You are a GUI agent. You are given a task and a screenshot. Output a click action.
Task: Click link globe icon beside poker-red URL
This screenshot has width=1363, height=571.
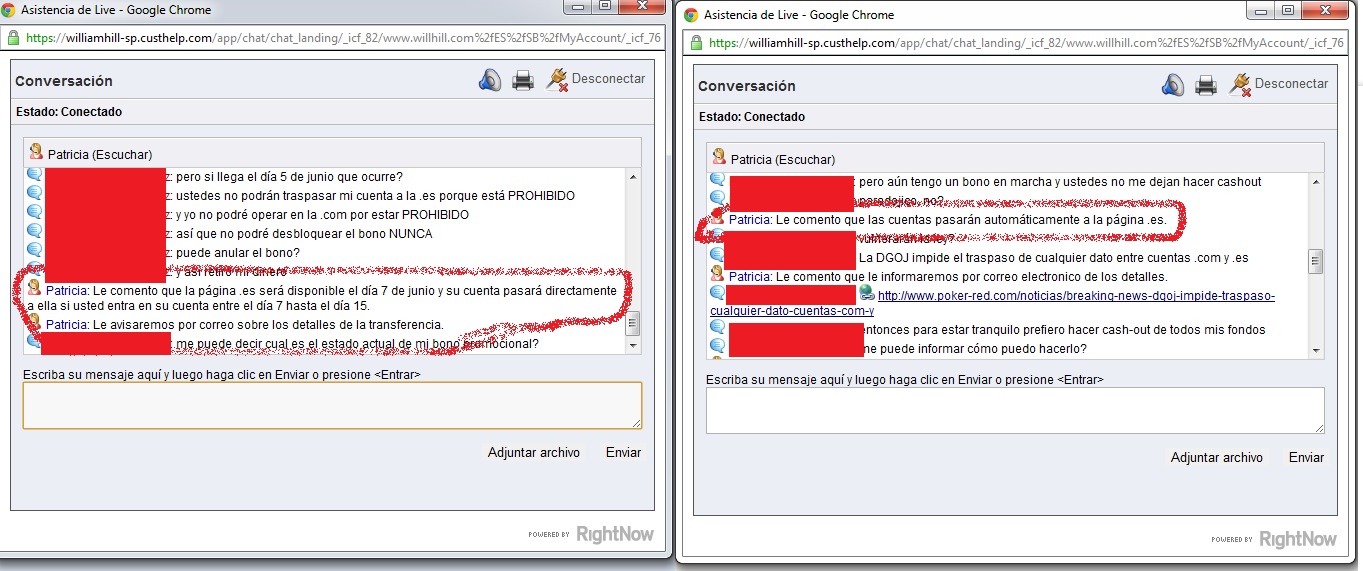tap(866, 294)
